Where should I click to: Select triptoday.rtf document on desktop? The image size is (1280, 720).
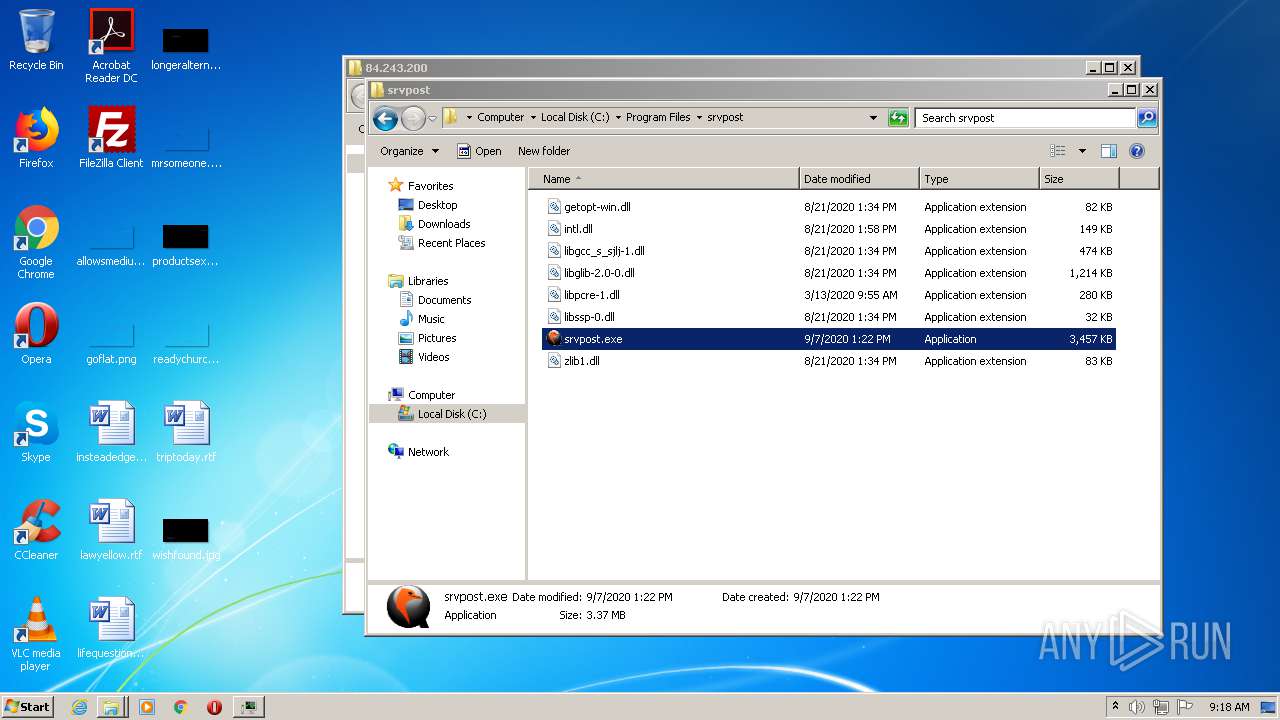pos(186,432)
